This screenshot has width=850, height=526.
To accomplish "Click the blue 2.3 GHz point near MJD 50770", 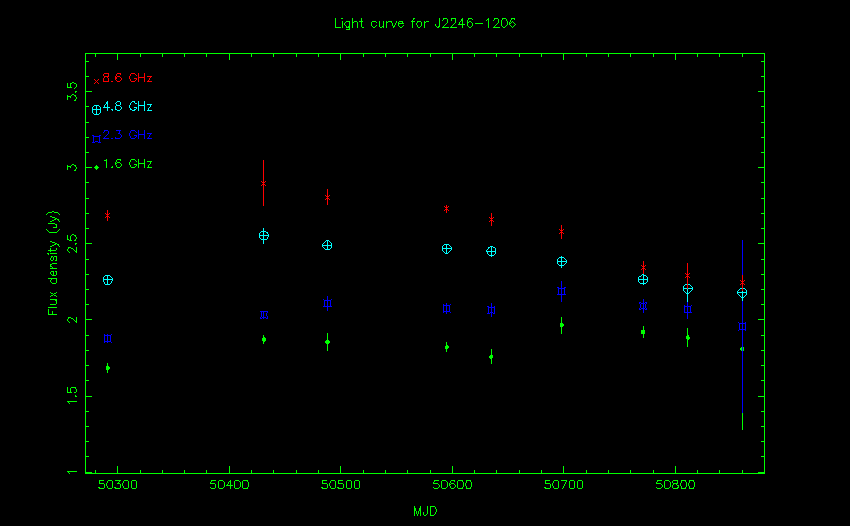I will click(643, 306).
